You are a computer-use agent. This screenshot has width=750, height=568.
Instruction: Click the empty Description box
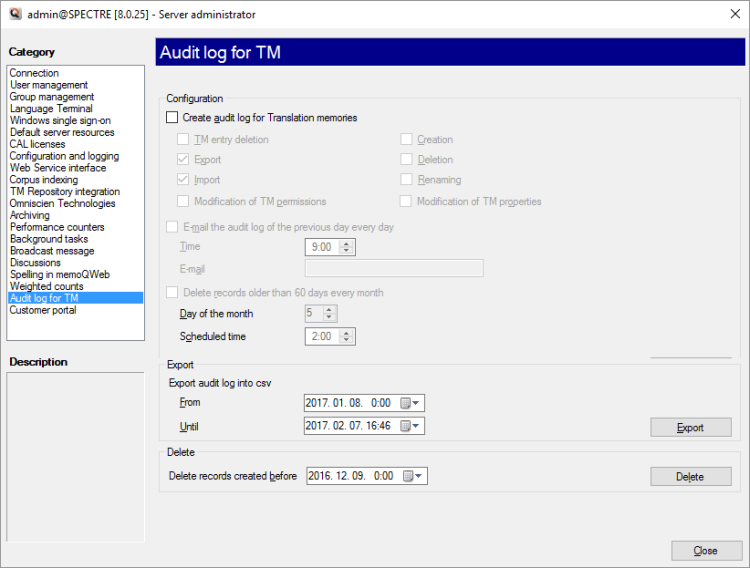coord(76,457)
